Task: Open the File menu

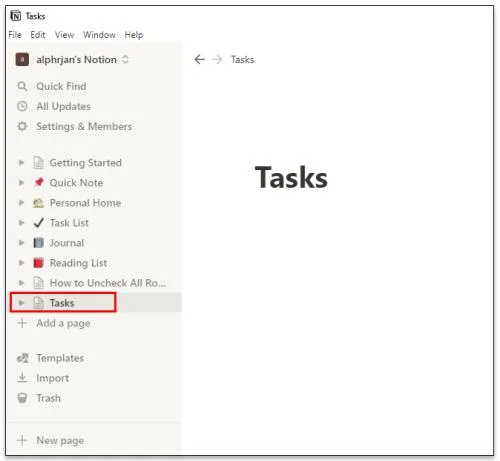Action: (15, 35)
